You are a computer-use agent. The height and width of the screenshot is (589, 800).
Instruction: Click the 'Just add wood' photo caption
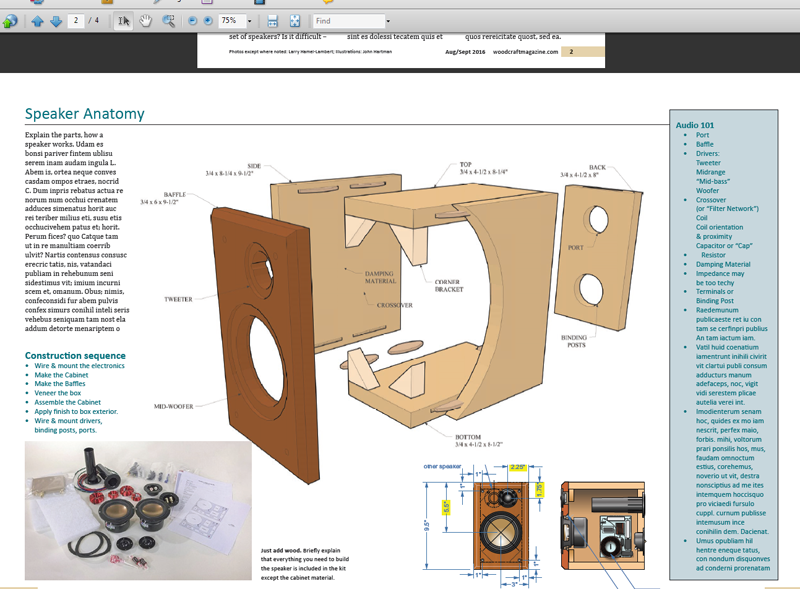pos(305,564)
